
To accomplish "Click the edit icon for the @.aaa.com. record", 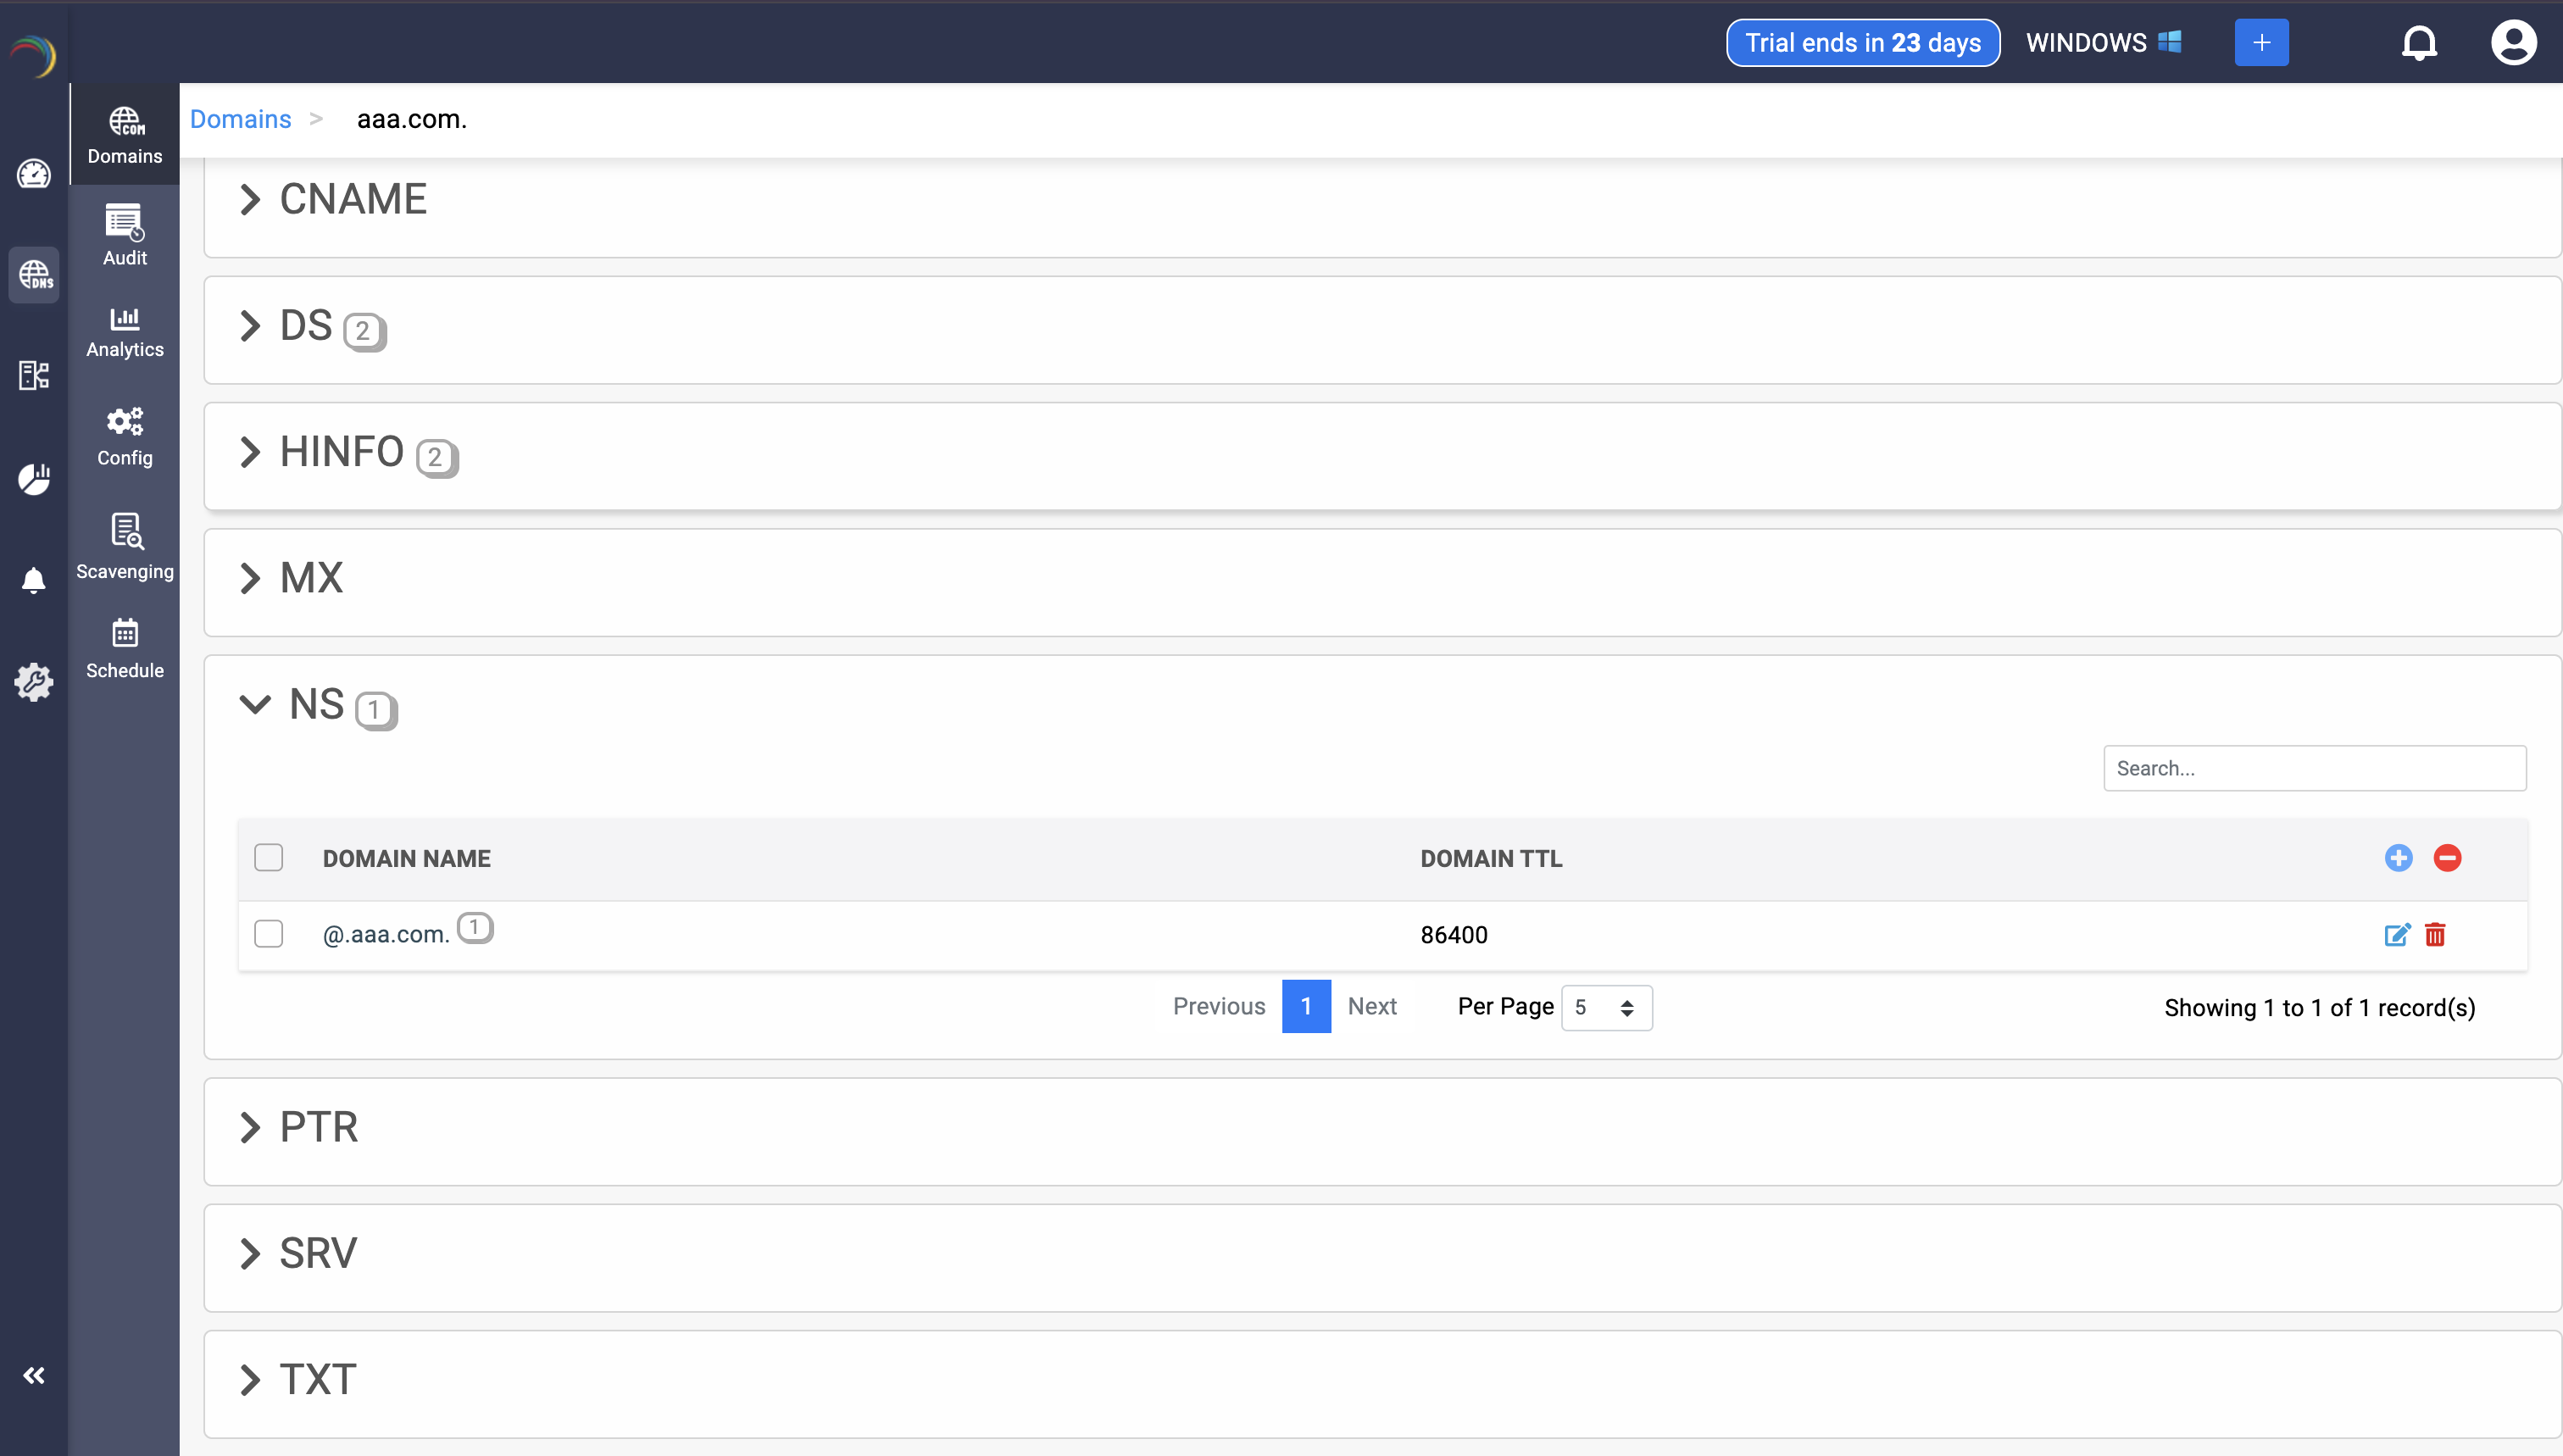I will point(2396,935).
